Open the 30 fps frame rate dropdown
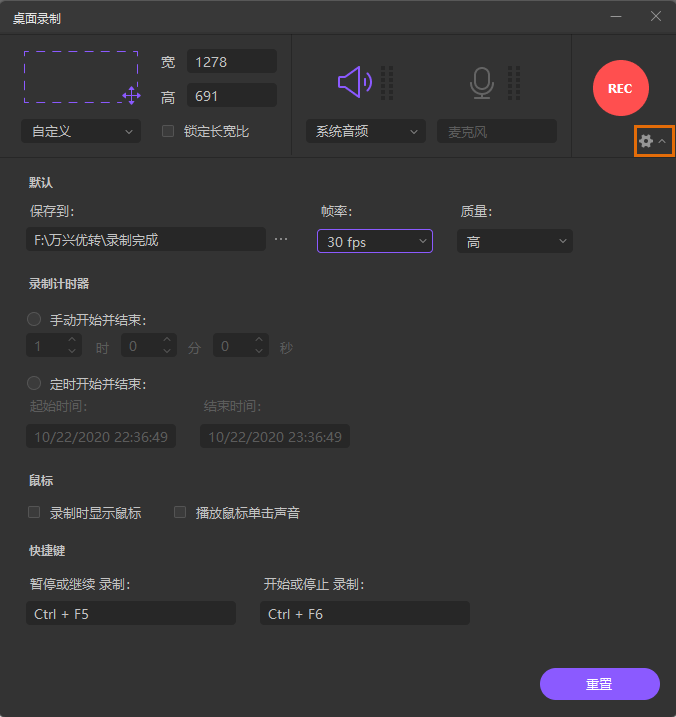 (x=374, y=241)
